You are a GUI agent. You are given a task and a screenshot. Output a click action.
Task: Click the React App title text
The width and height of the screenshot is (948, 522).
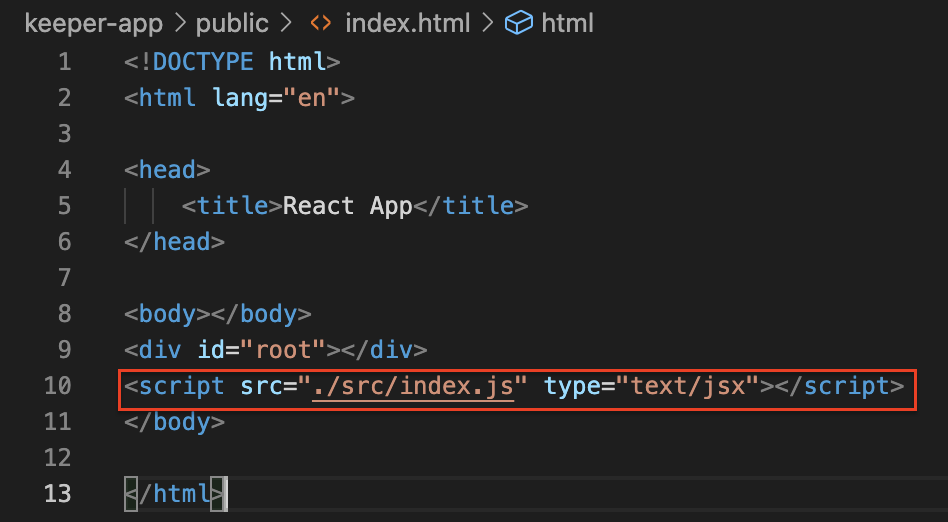click(x=348, y=207)
